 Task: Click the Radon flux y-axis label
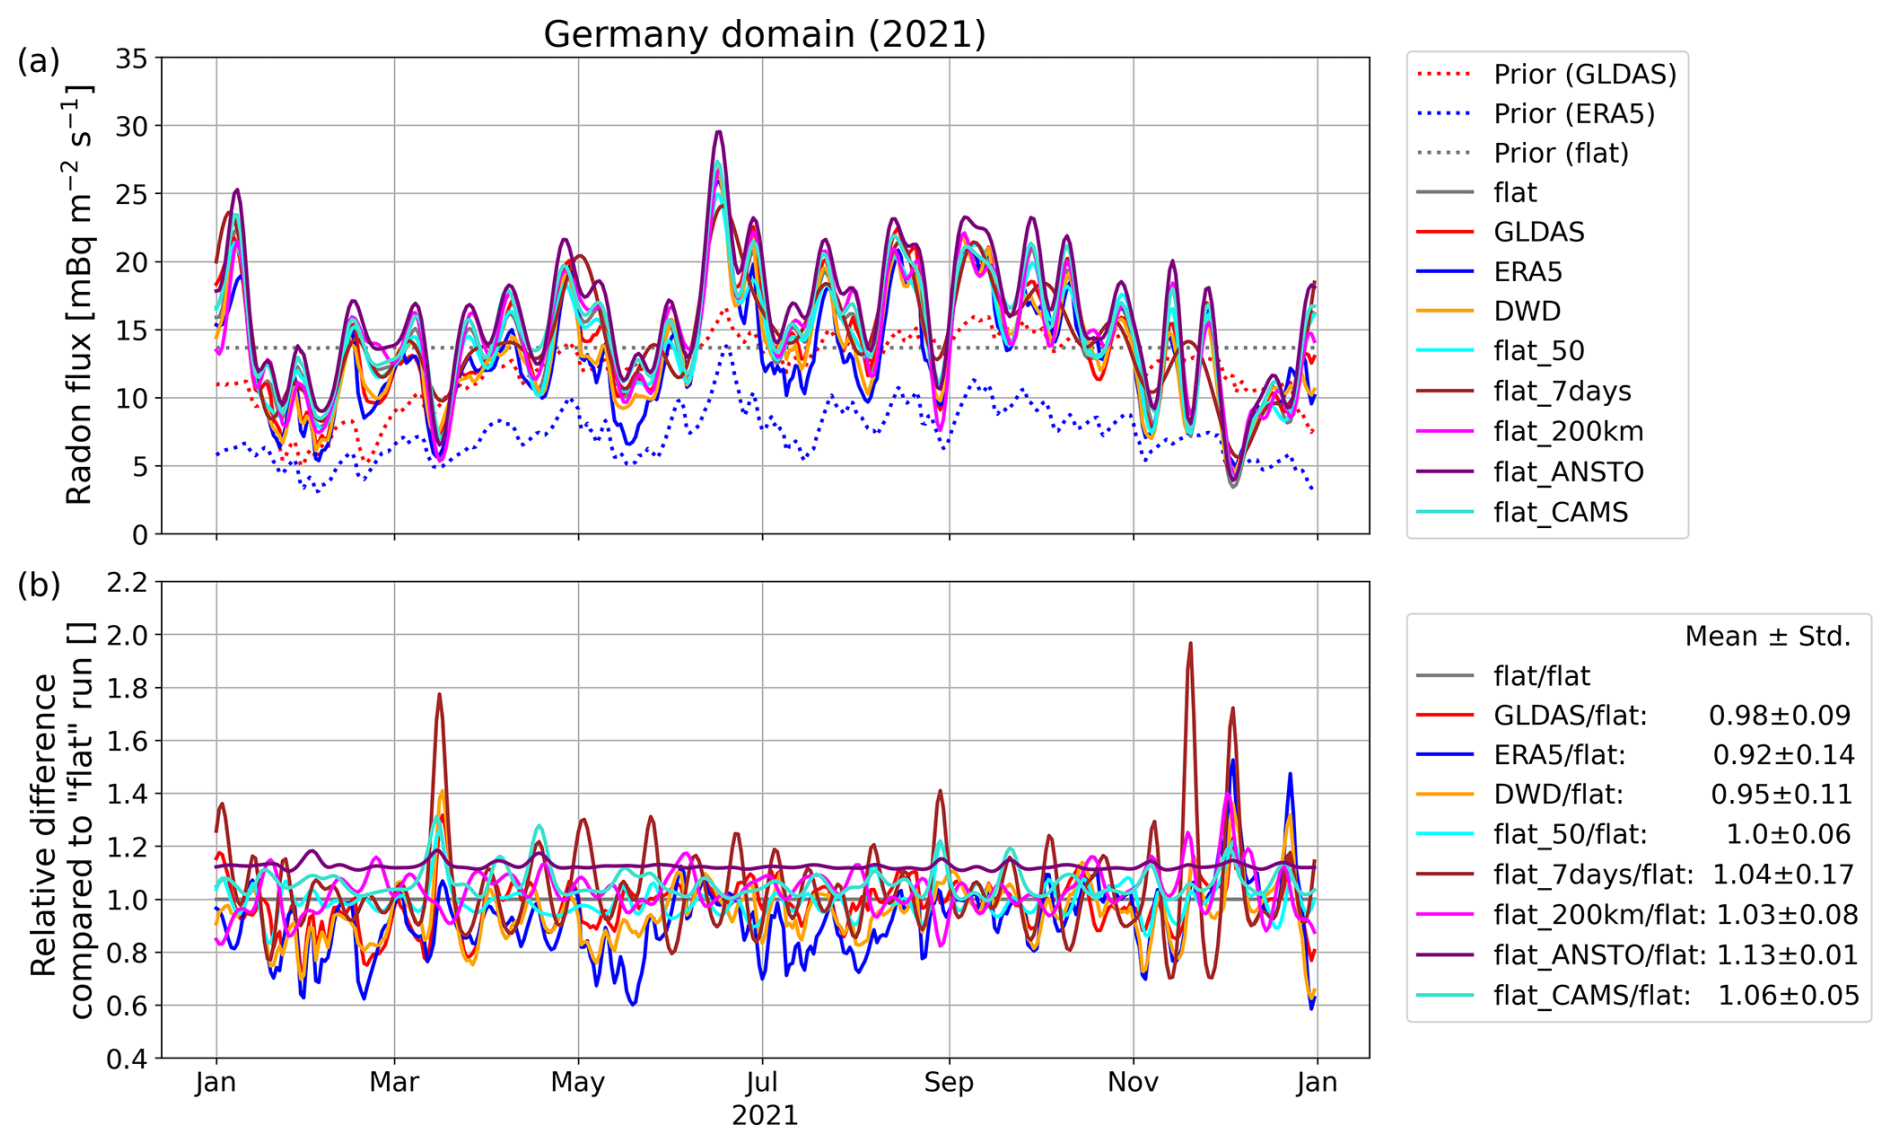(x=78, y=296)
